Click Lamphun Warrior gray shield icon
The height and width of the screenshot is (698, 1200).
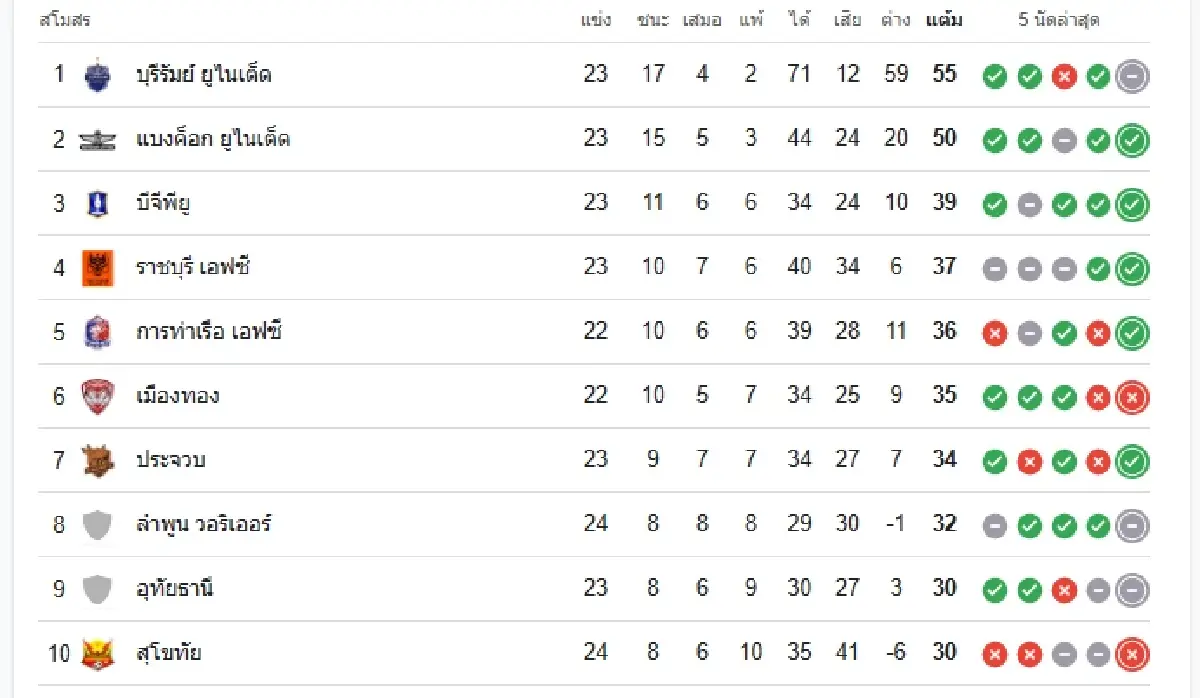pos(97,525)
